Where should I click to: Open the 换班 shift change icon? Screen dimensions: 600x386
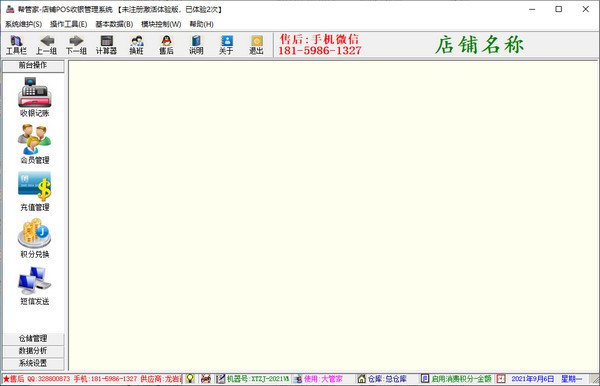(x=137, y=45)
